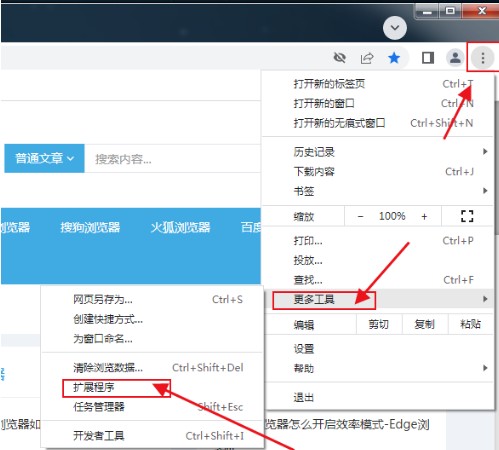The width and height of the screenshot is (499, 450).
Task: Click the vertical scrollbar on the right edge
Action: [x=497, y=167]
